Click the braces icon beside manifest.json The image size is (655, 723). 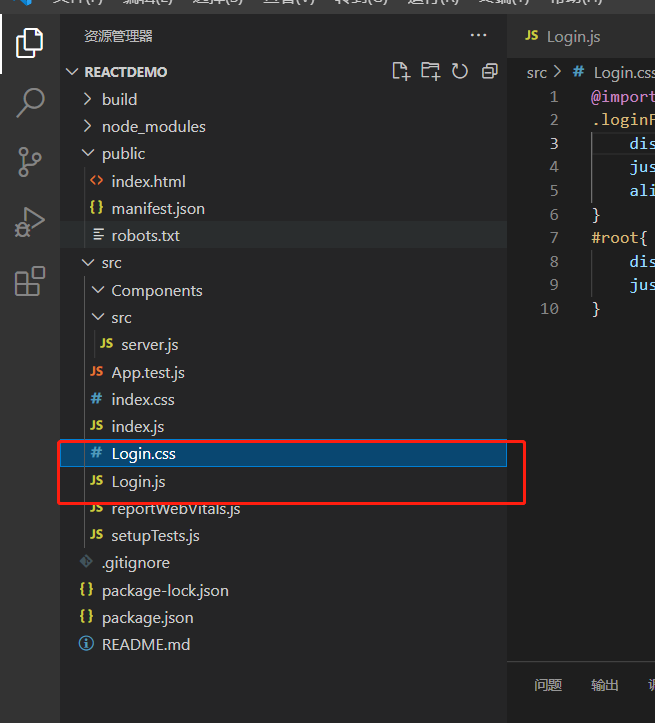(x=96, y=207)
